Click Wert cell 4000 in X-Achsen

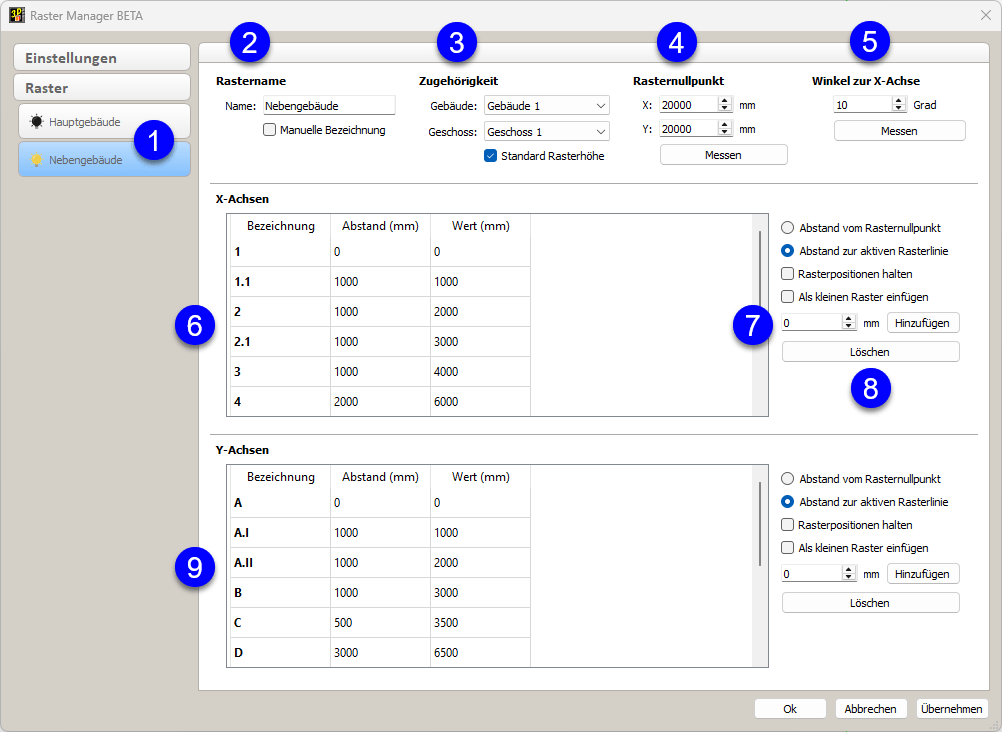point(480,371)
